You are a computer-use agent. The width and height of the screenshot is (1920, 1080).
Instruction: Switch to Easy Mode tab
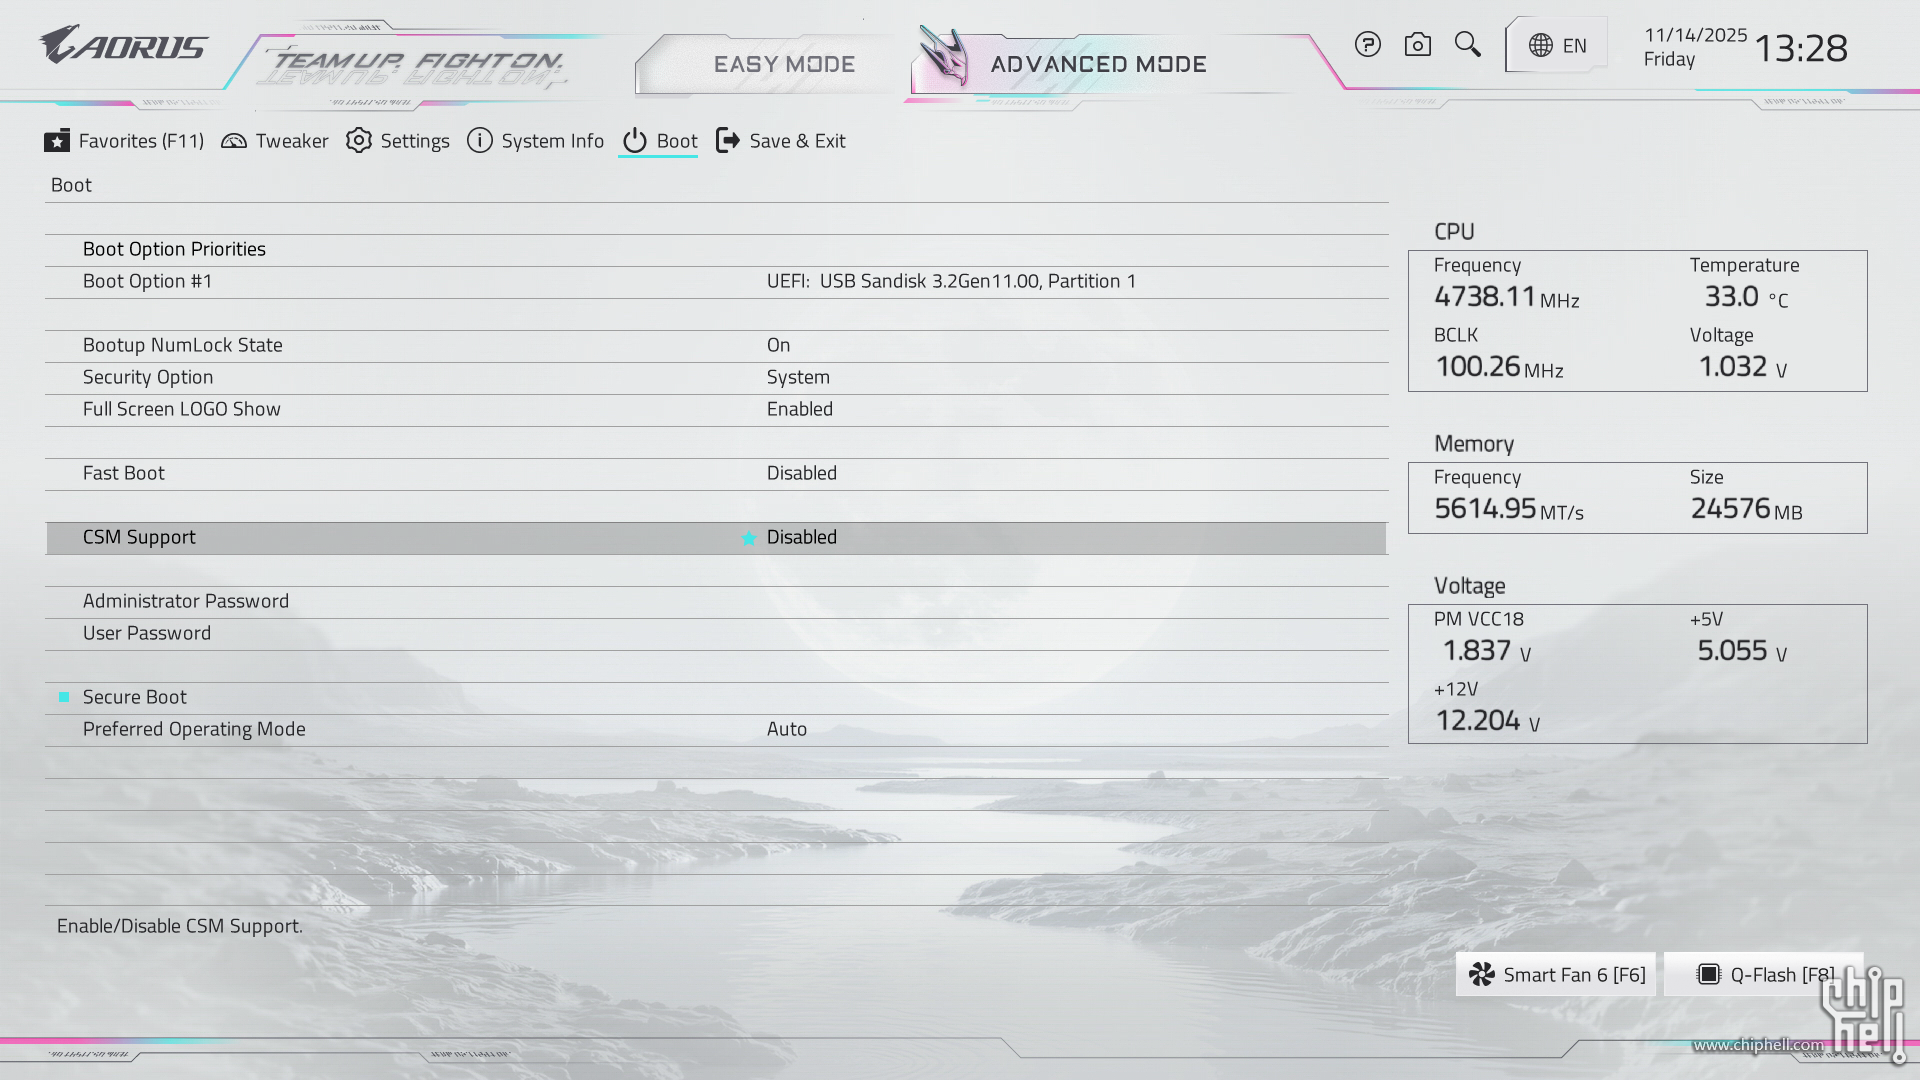[x=784, y=65]
